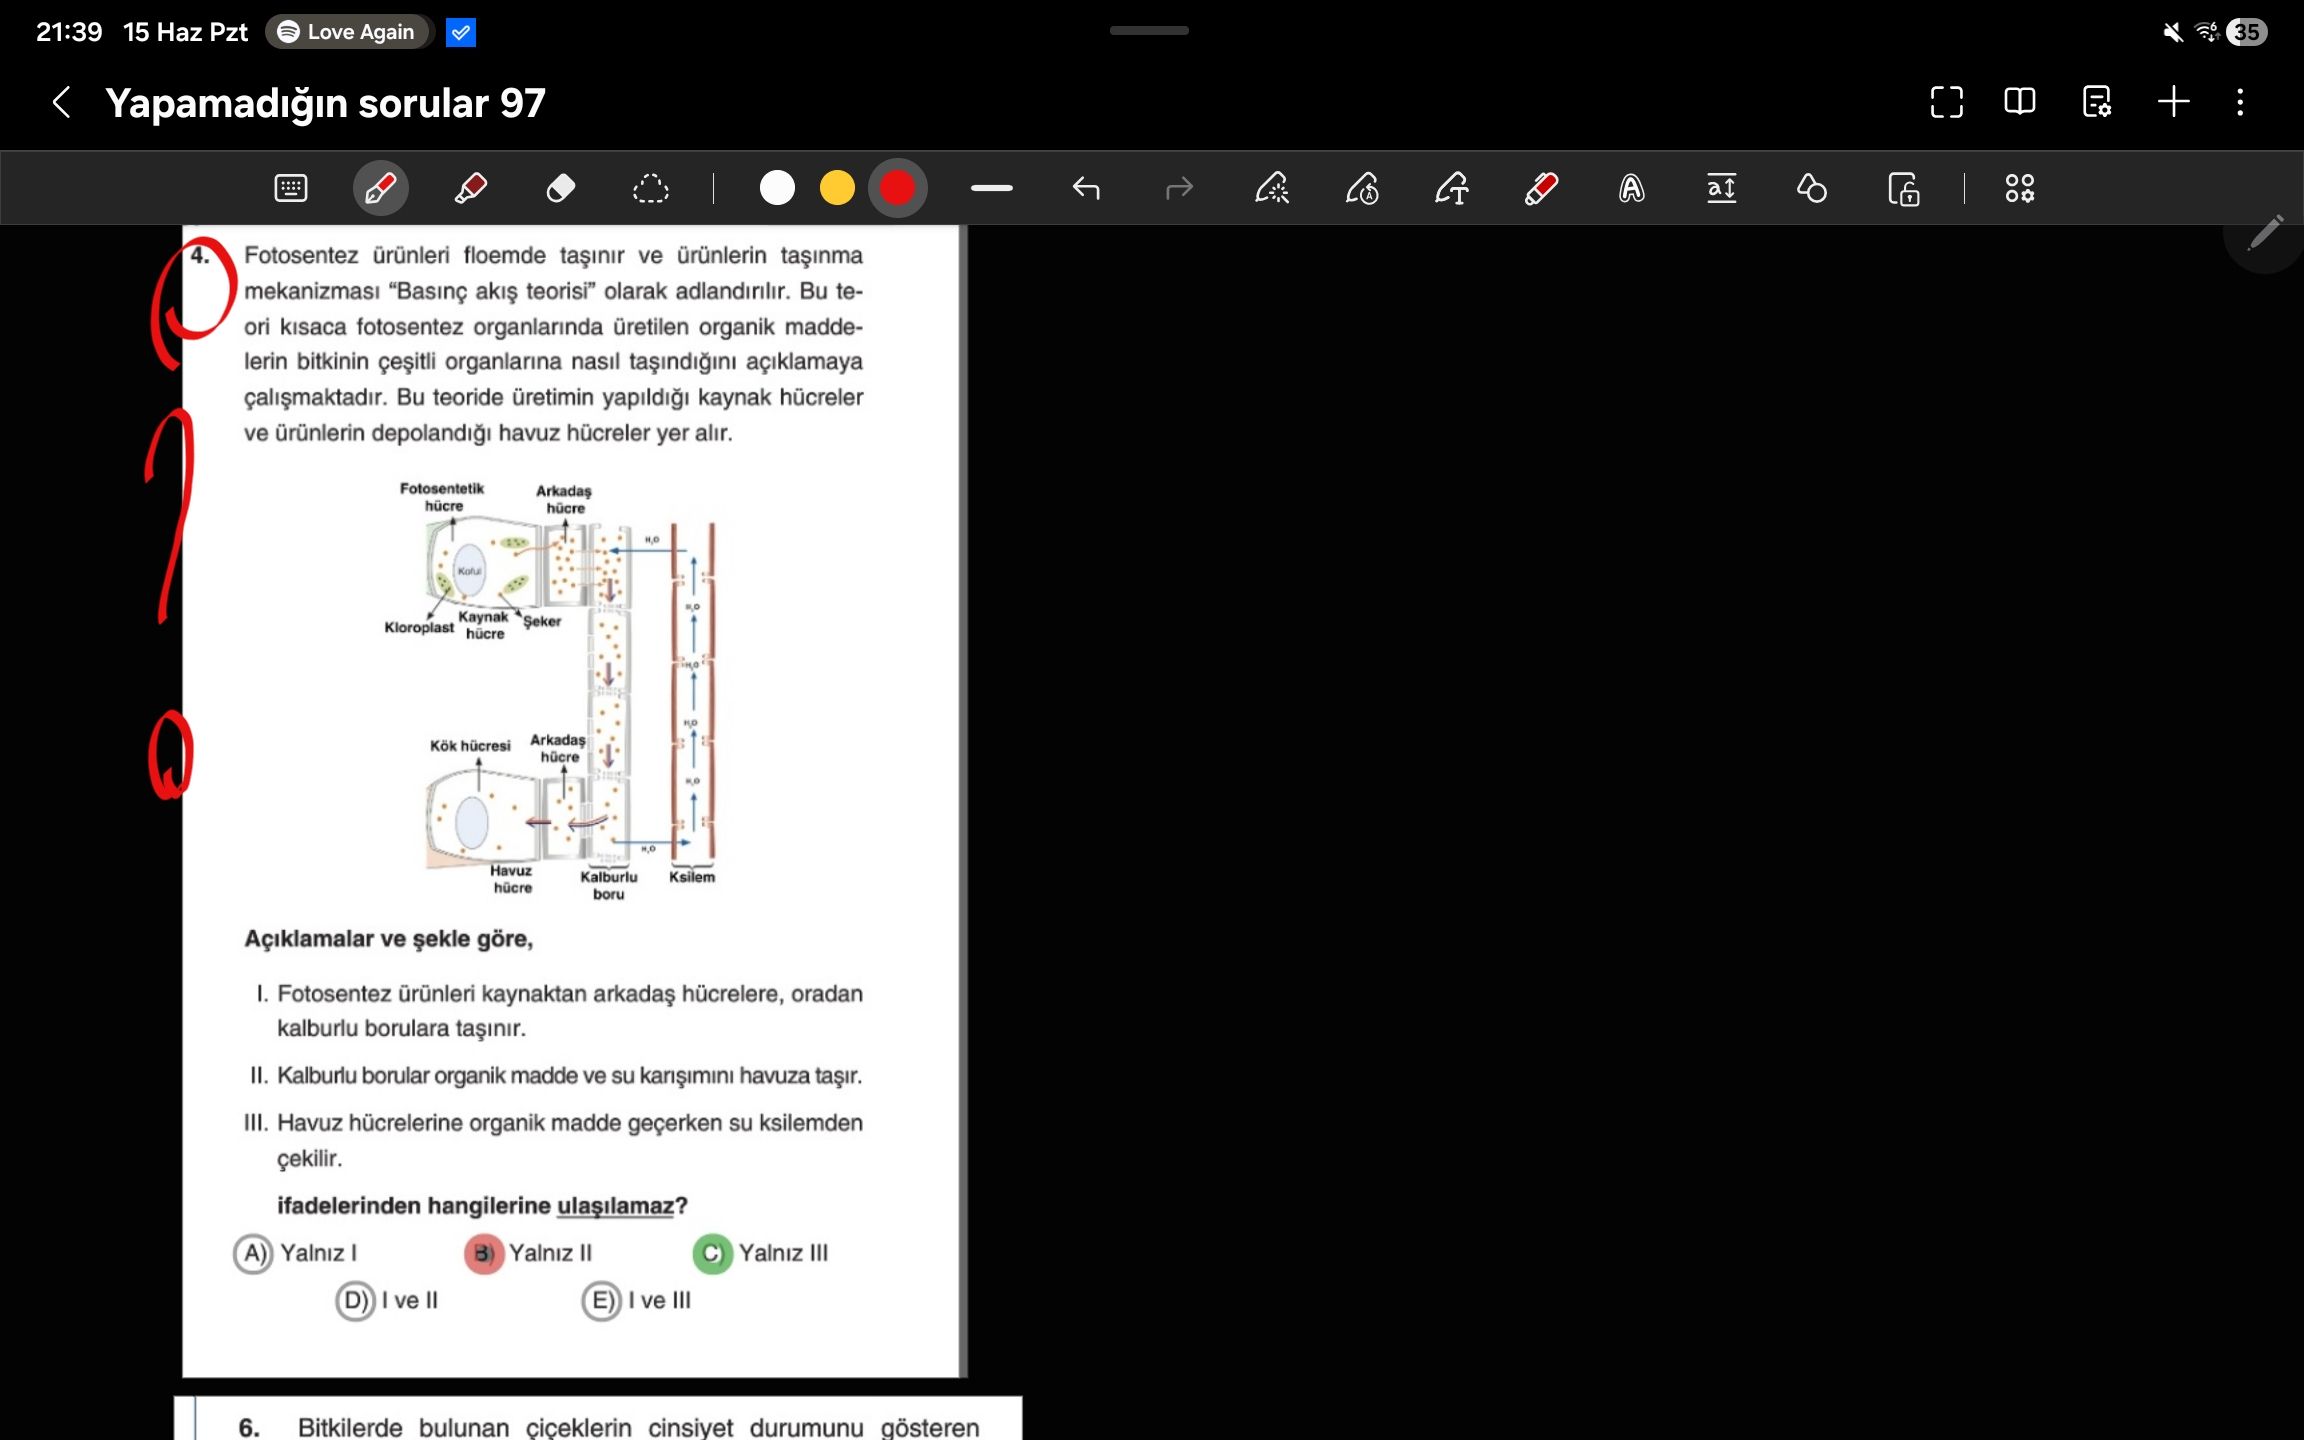Open the three-dot more options menu
Screen dimensions: 2304x1440
pos(2240,102)
